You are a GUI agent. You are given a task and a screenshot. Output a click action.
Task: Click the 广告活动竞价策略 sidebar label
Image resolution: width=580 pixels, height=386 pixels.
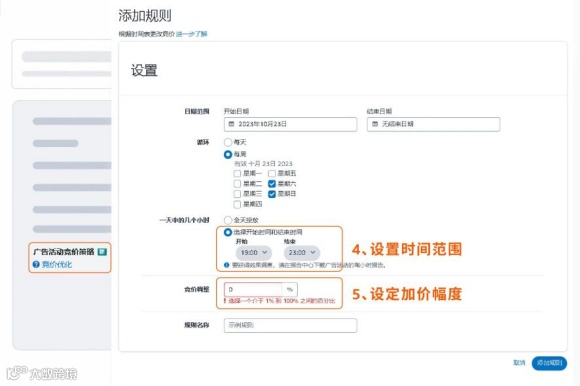pos(64,252)
